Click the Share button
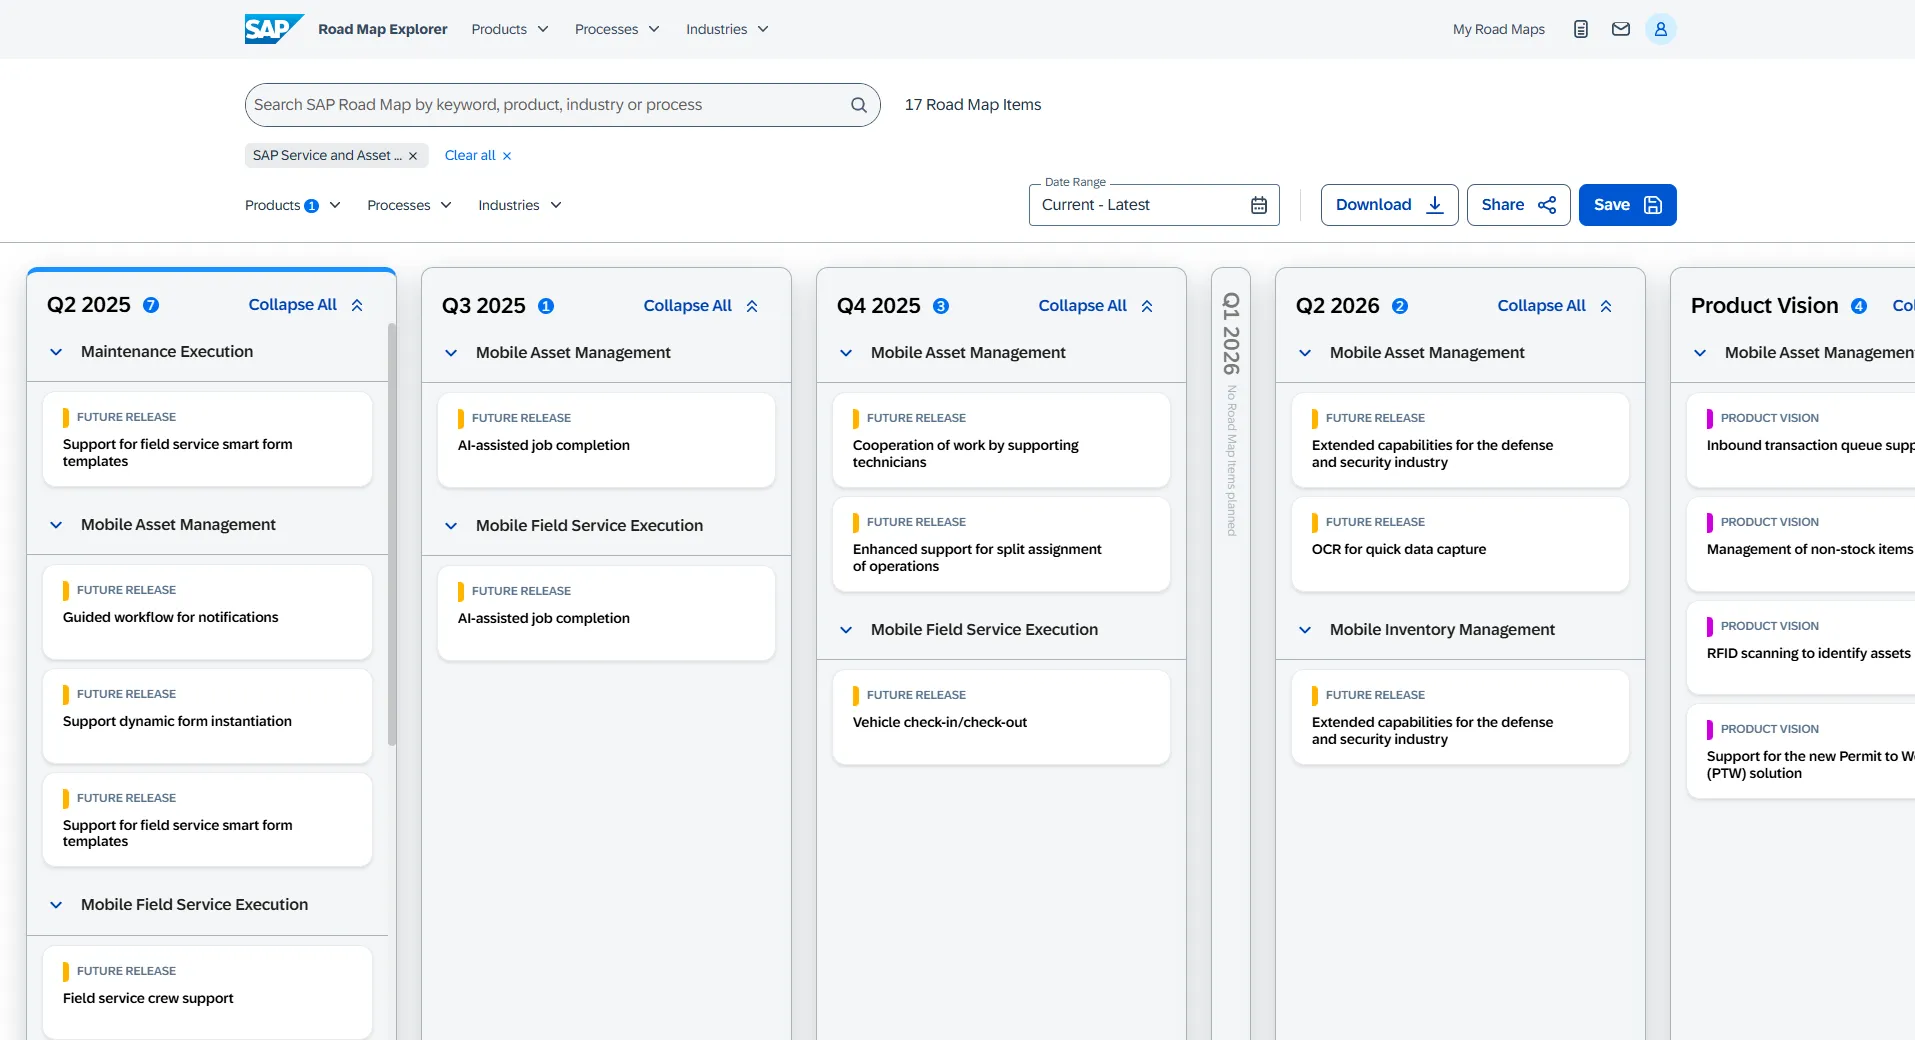The image size is (1915, 1040). pyautogui.click(x=1517, y=205)
